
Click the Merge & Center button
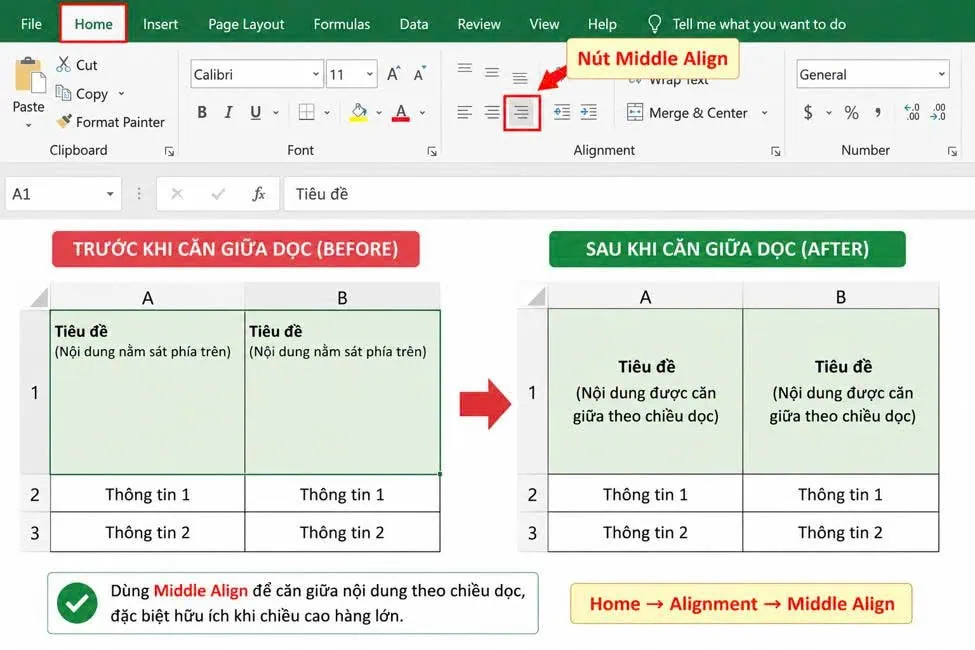click(x=687, y=113)
